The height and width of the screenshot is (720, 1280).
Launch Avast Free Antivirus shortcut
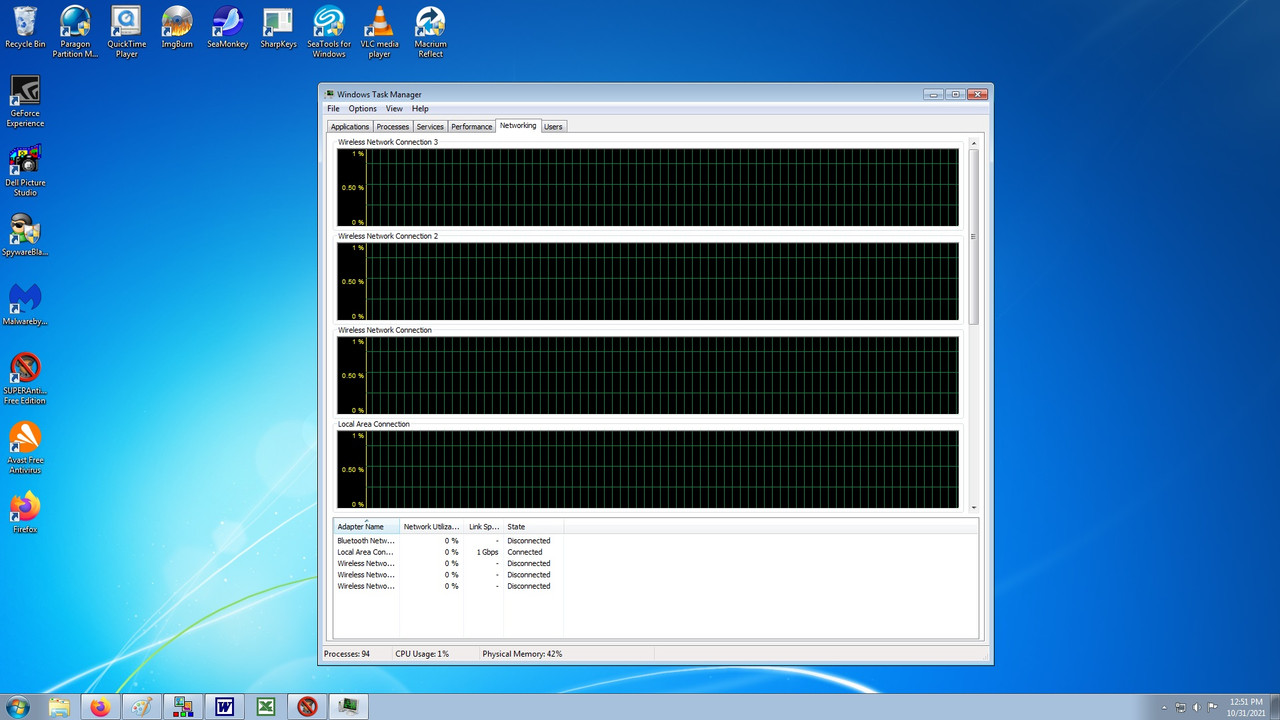pyautogui.click(x=25, y=447)
